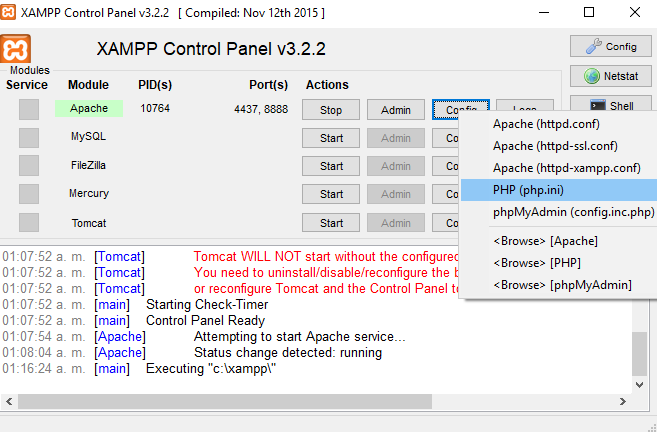Maximize the XAMPP Control Panel window

coord(589,13)
